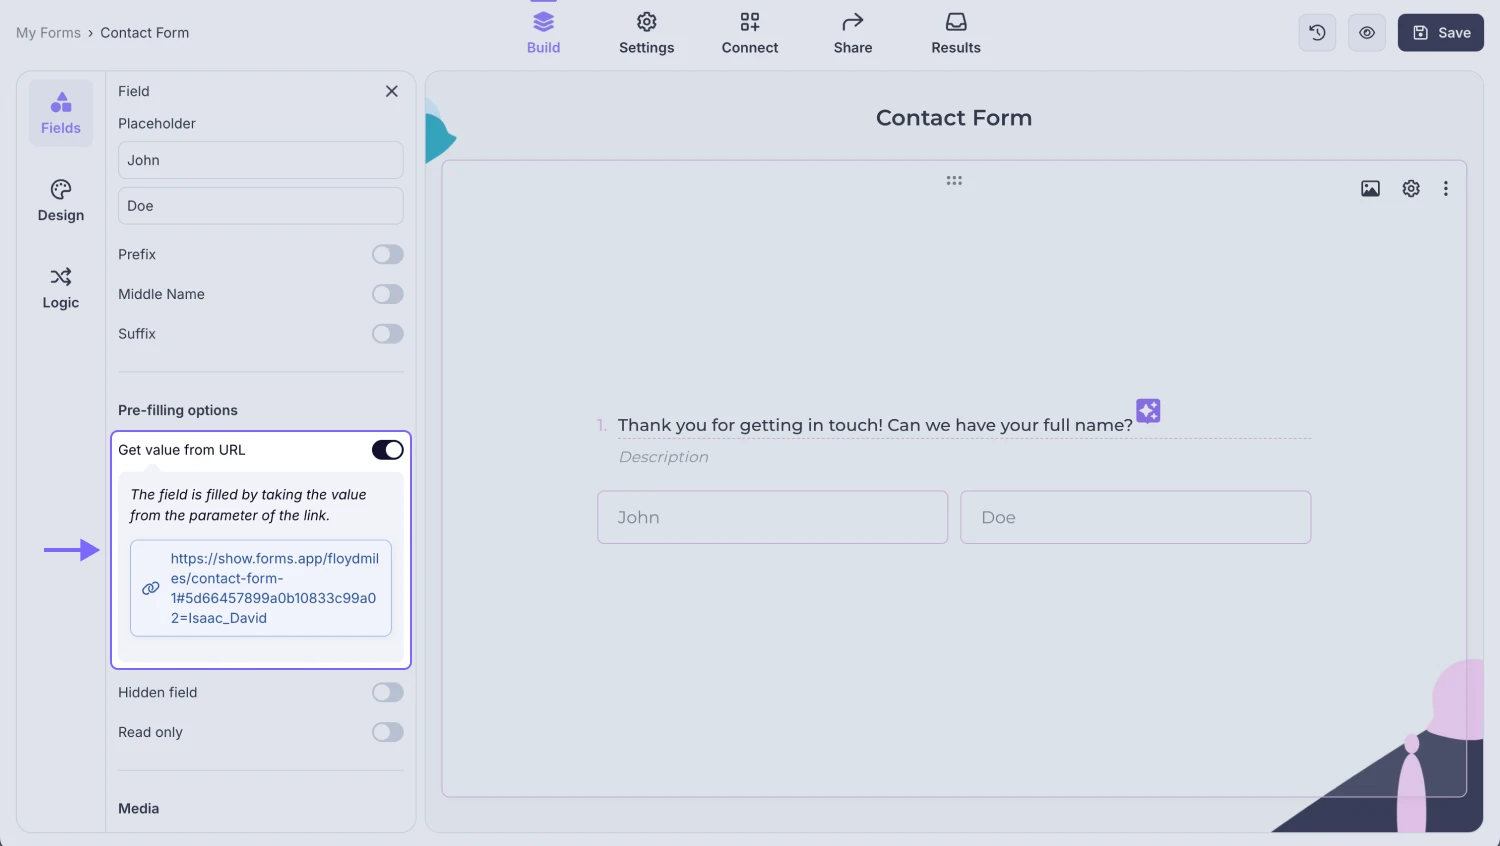Navigate to My Forms breadcrumb
The width and height of the screenshot is (1500, 846).
click(48, 33)
